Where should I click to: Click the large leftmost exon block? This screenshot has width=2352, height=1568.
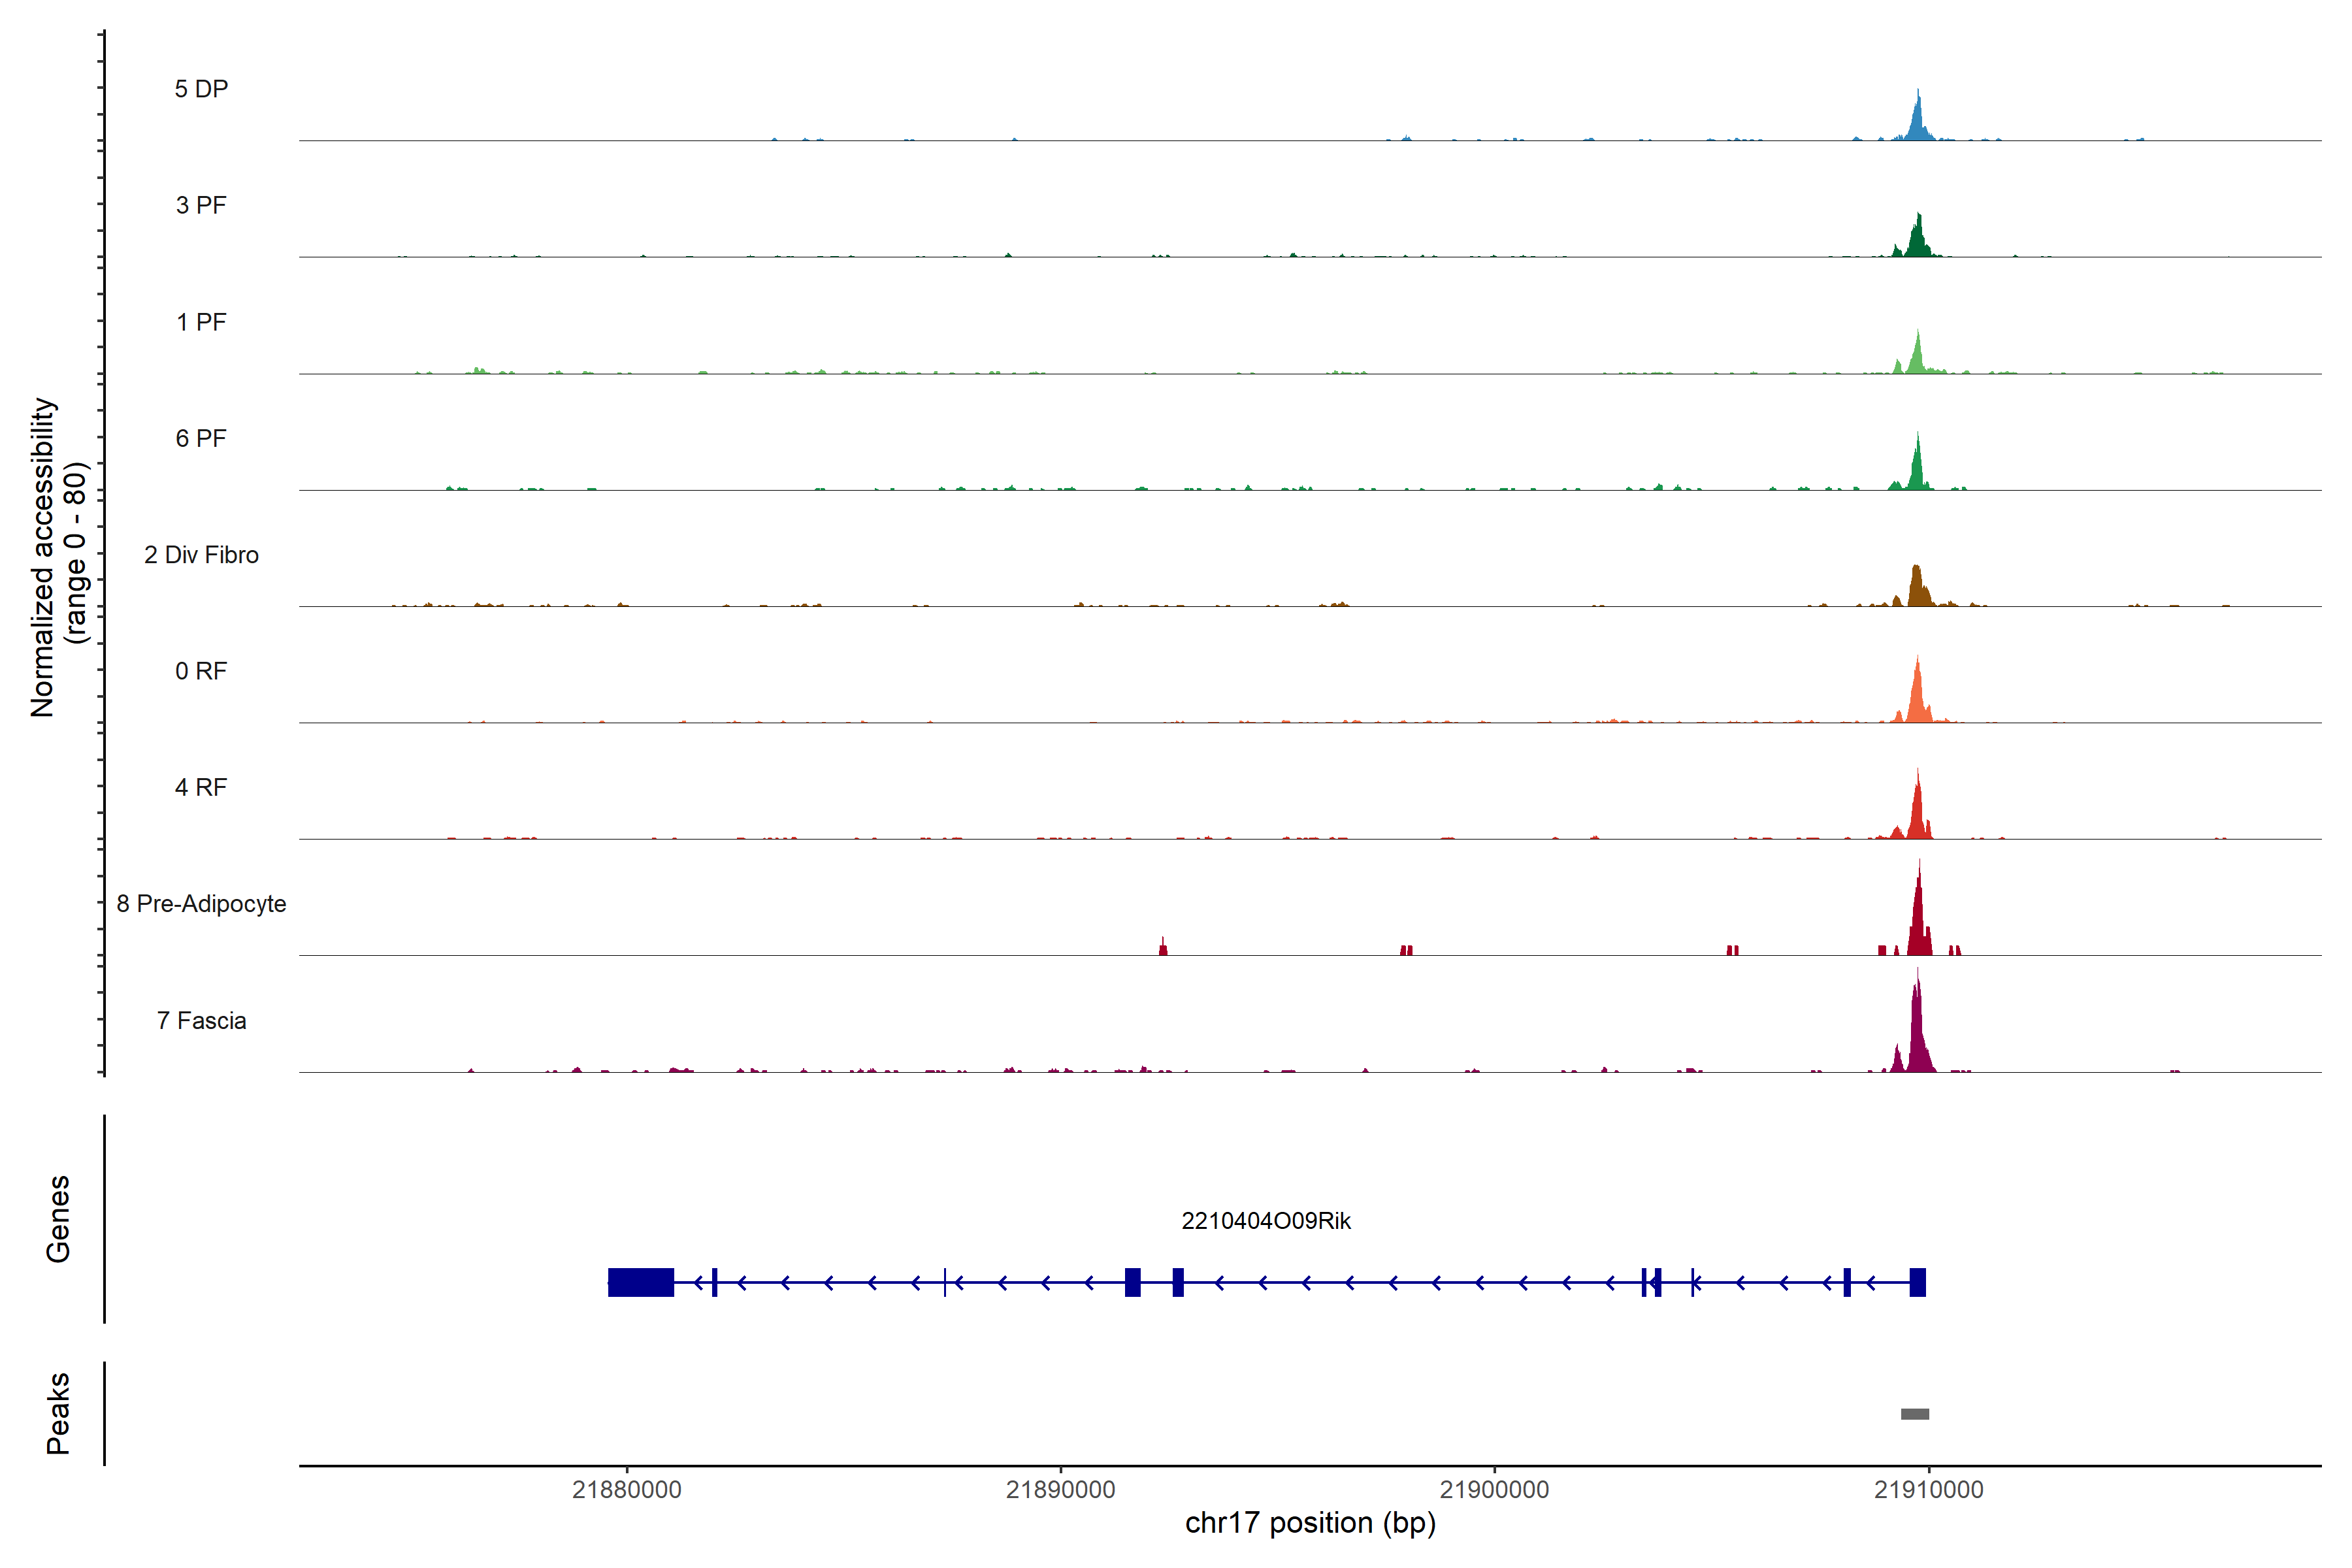tap(641, 1282)
